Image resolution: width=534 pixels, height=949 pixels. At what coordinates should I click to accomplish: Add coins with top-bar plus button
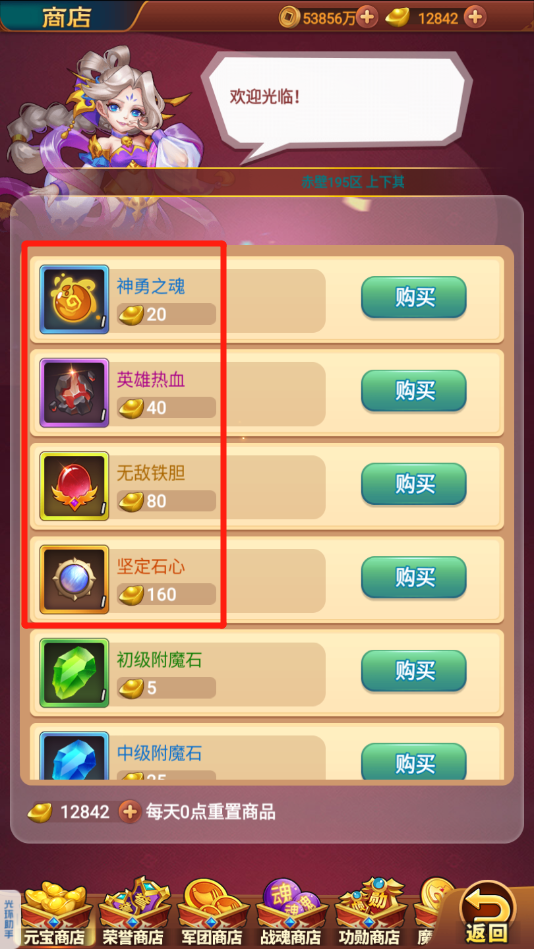point(367,17)
